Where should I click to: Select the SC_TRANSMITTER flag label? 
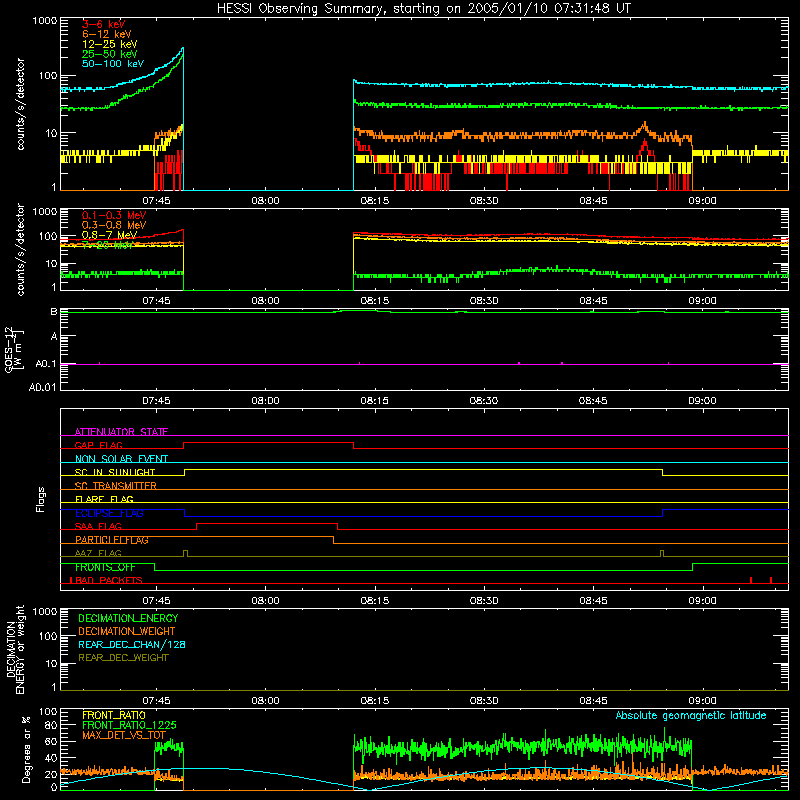click(115, 486)
